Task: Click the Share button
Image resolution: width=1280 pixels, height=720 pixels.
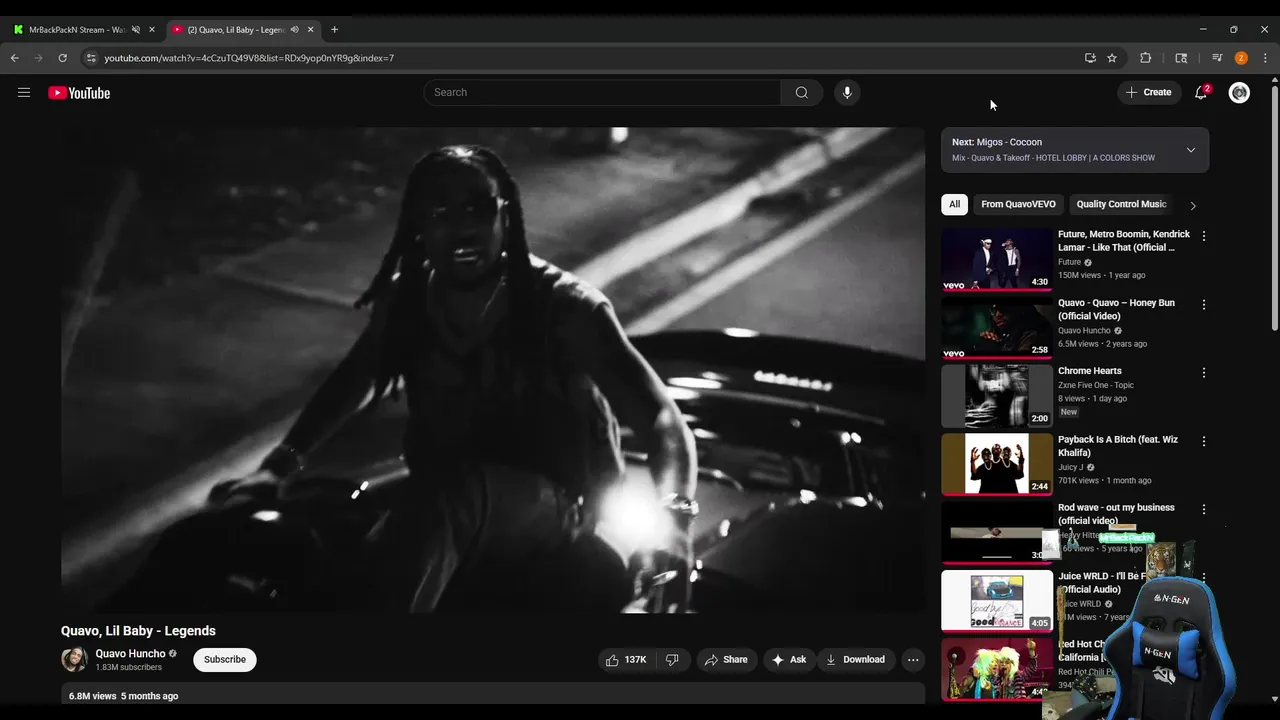Action: pyautogui.click(x=726, y=660)
